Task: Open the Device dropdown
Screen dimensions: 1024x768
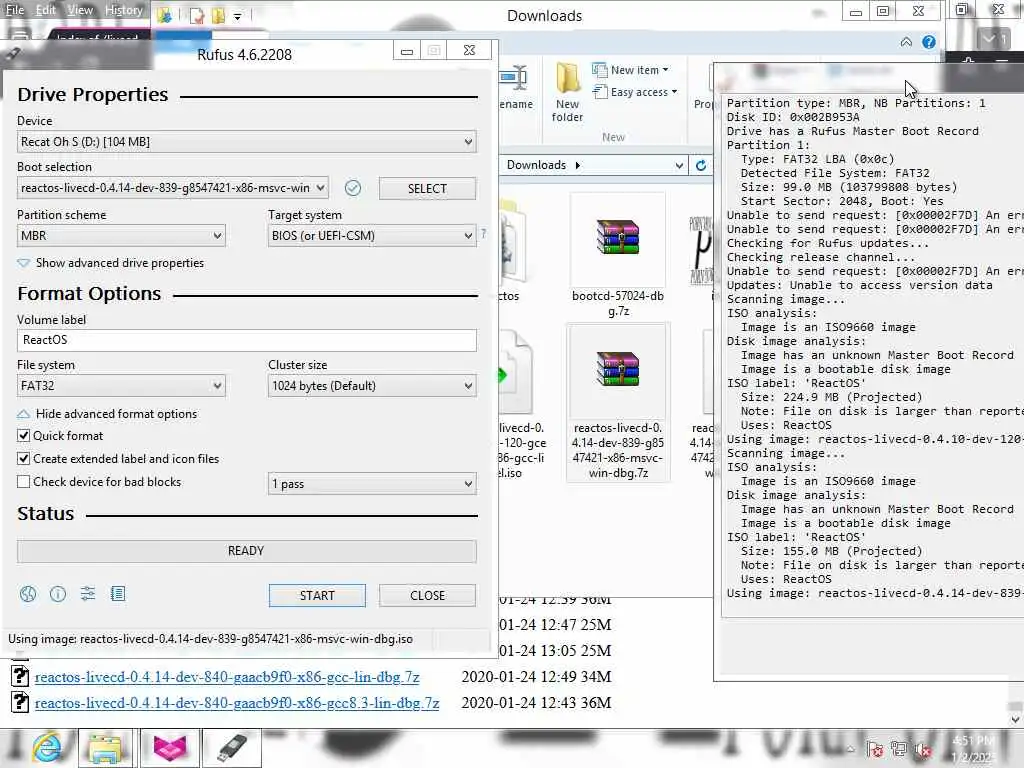Action: (x=247, y=142)
